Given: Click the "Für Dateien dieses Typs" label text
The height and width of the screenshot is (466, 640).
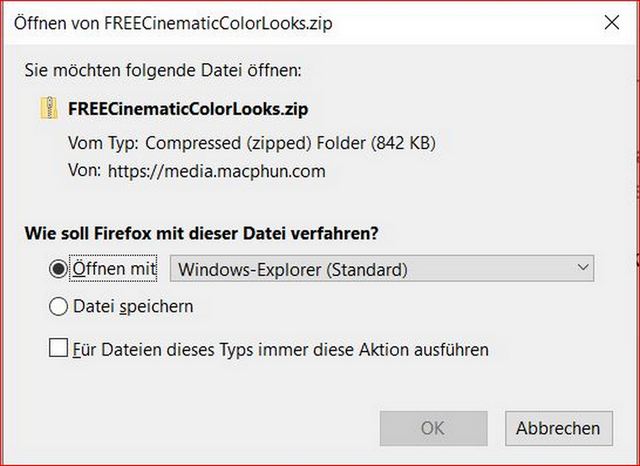Looking at the screenshot, I should coord(280,349).
